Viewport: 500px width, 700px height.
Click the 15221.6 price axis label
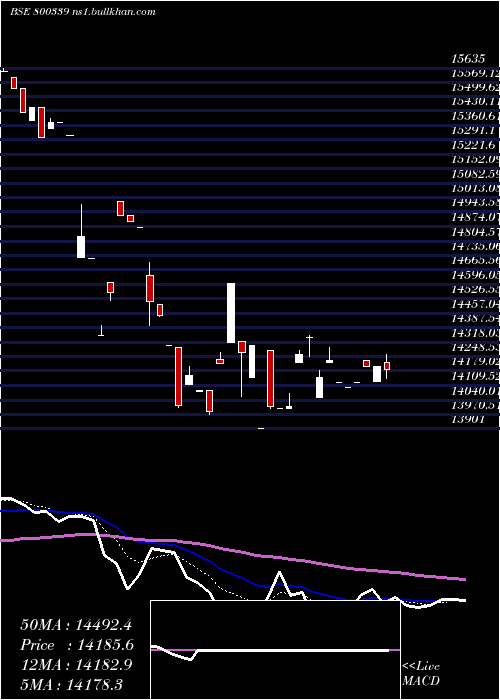click(x=472, y=146)
